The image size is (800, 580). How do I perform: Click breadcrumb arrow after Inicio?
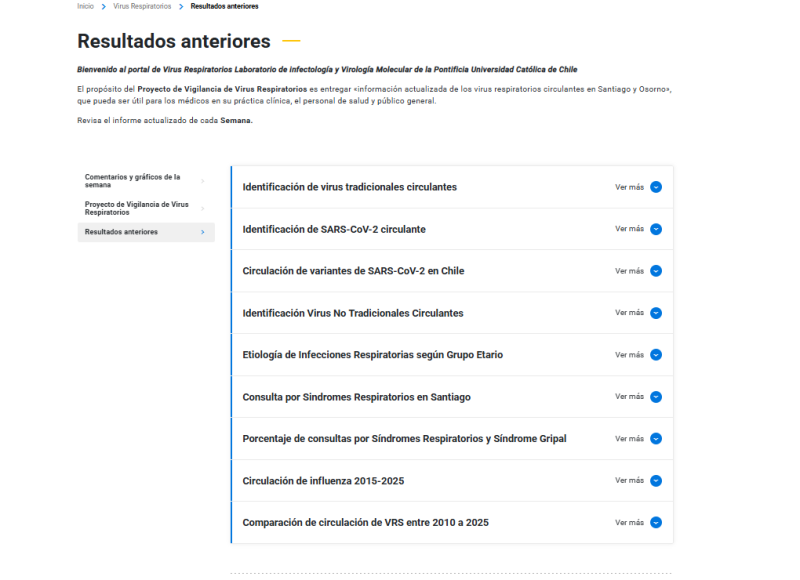pos(104,7)
